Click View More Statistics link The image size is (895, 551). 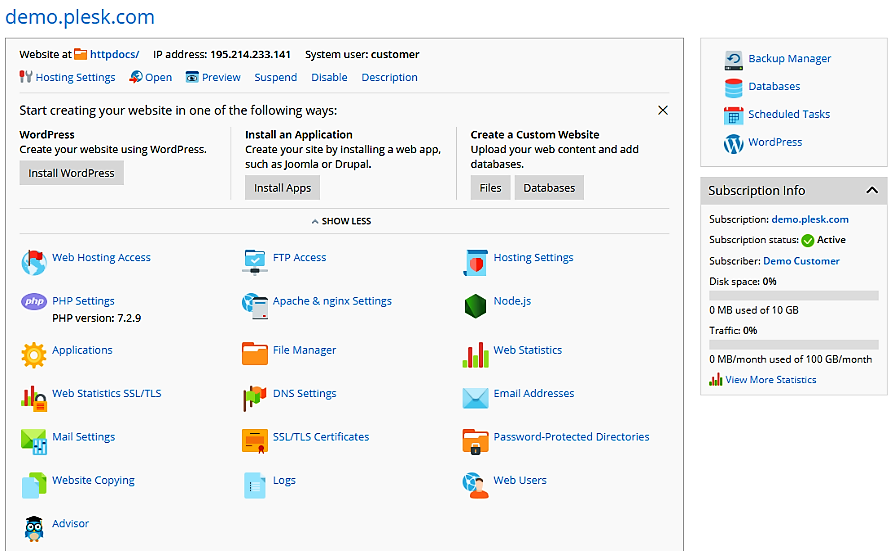point(771,380)
